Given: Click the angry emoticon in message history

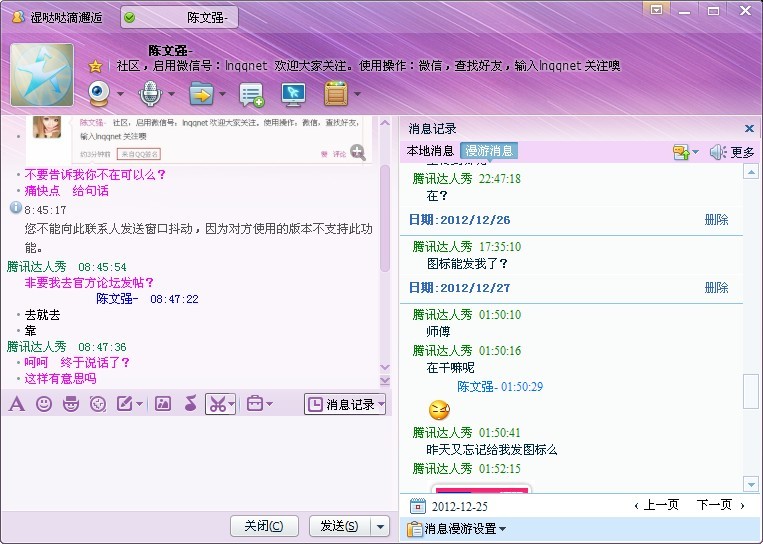Looking at the screenshot, I should point(439,410).
